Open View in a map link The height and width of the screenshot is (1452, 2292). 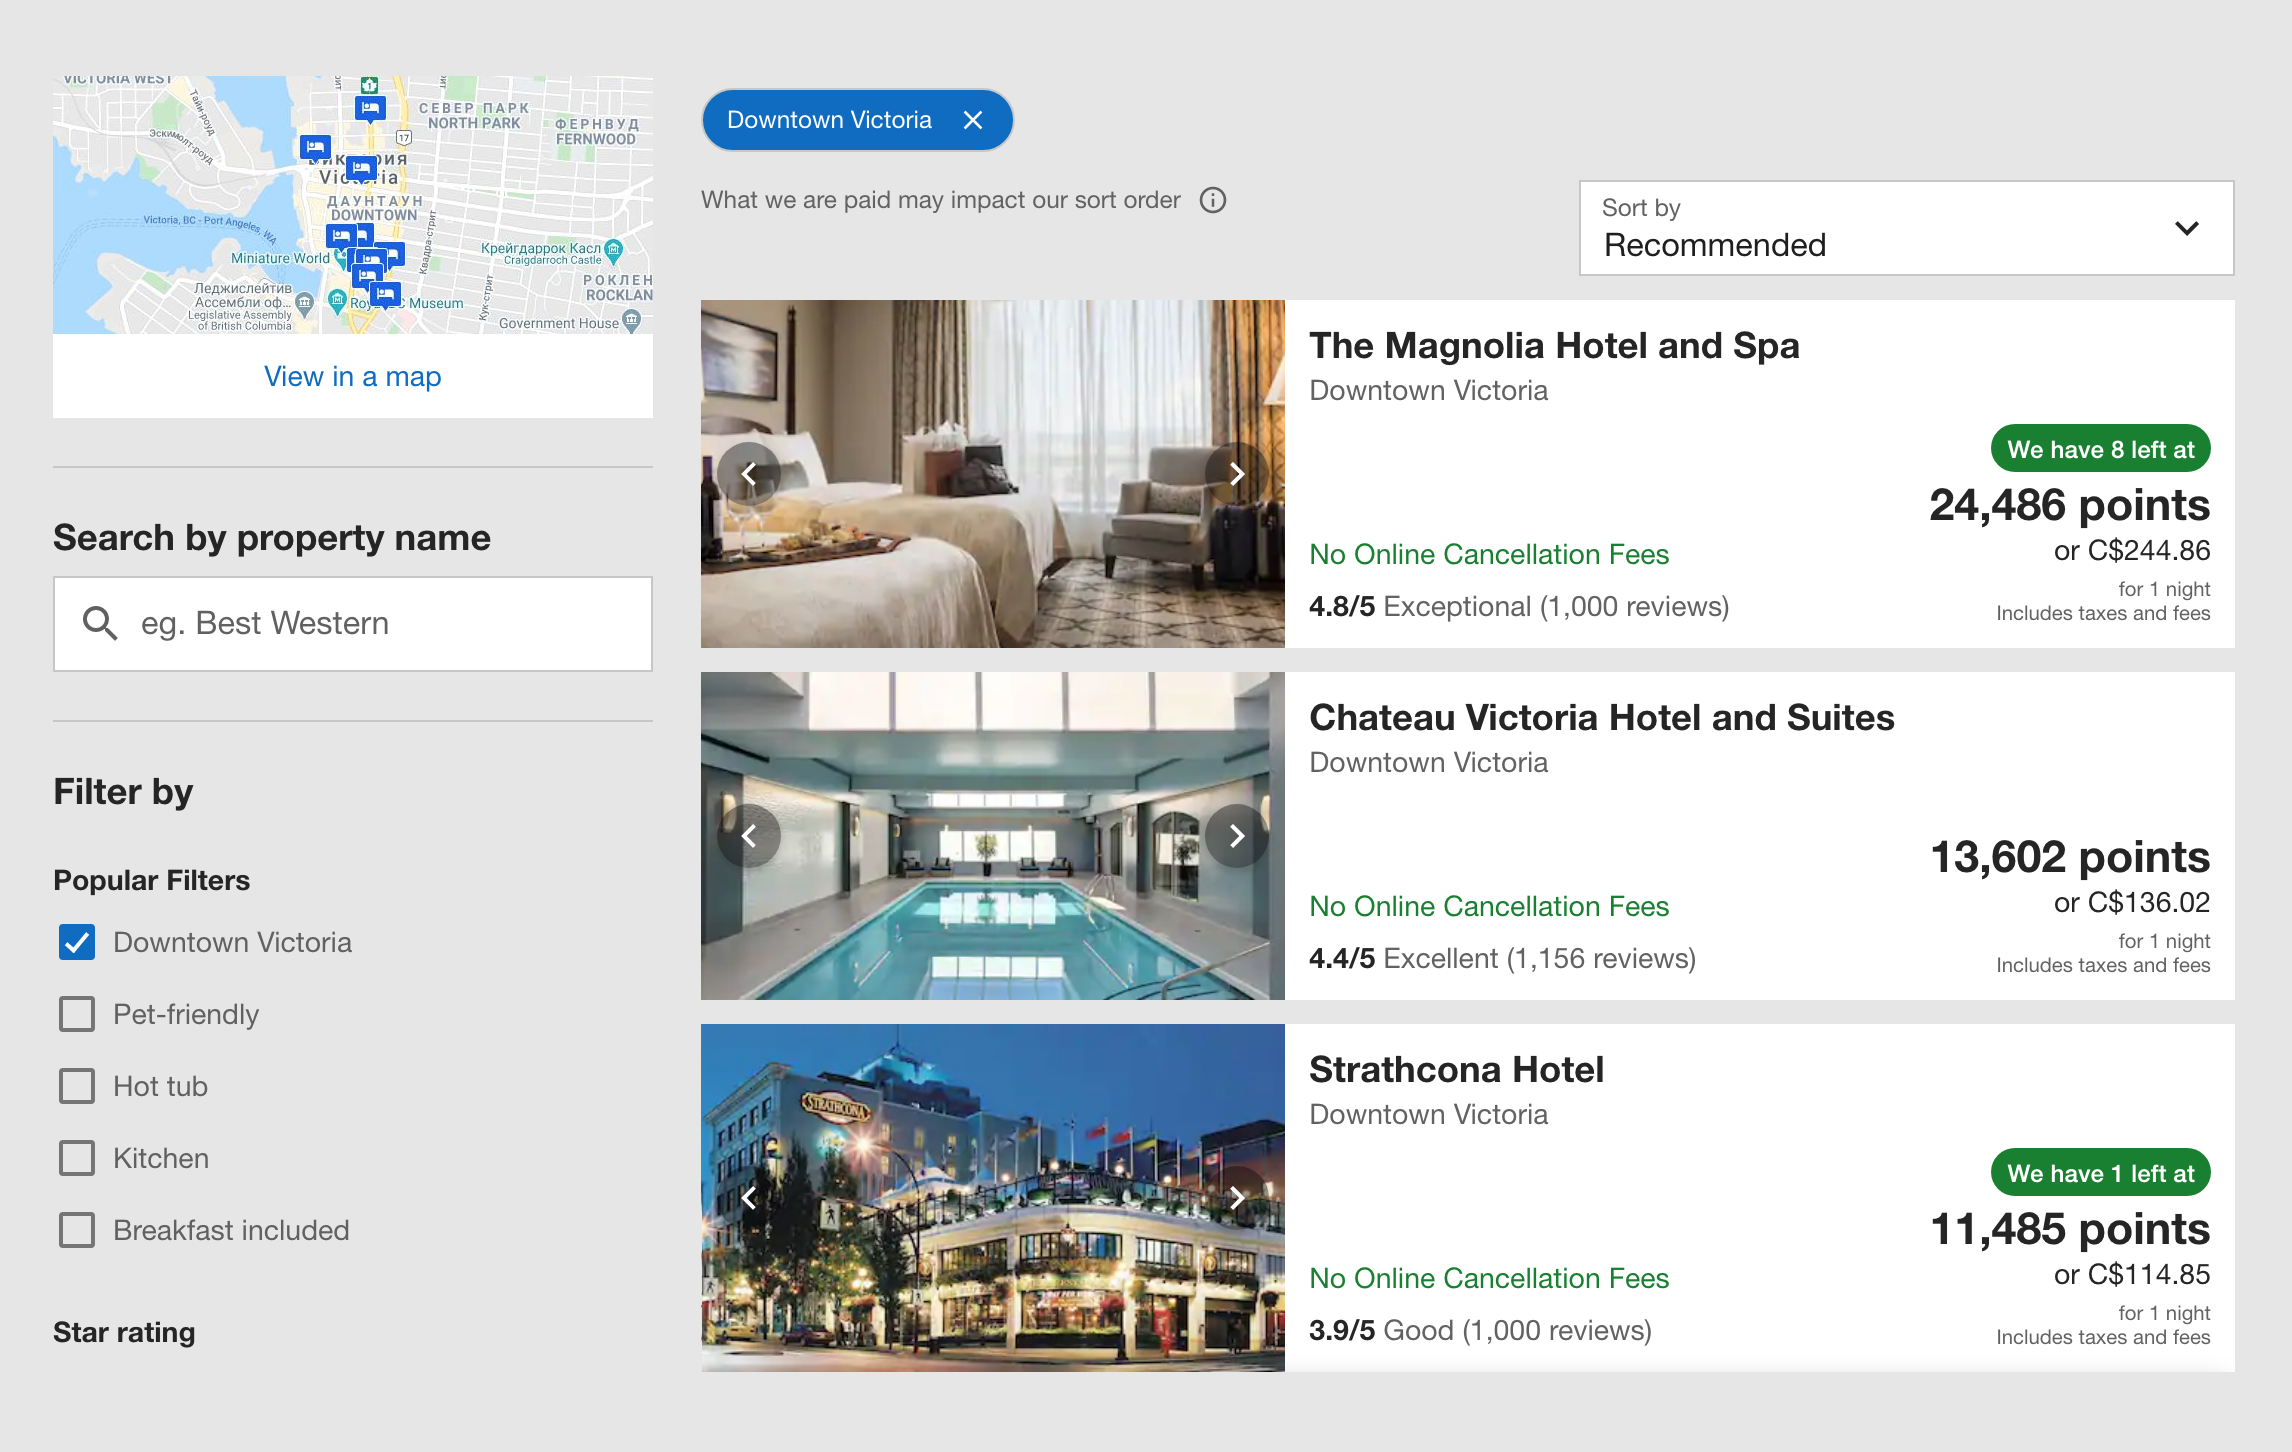353,377
